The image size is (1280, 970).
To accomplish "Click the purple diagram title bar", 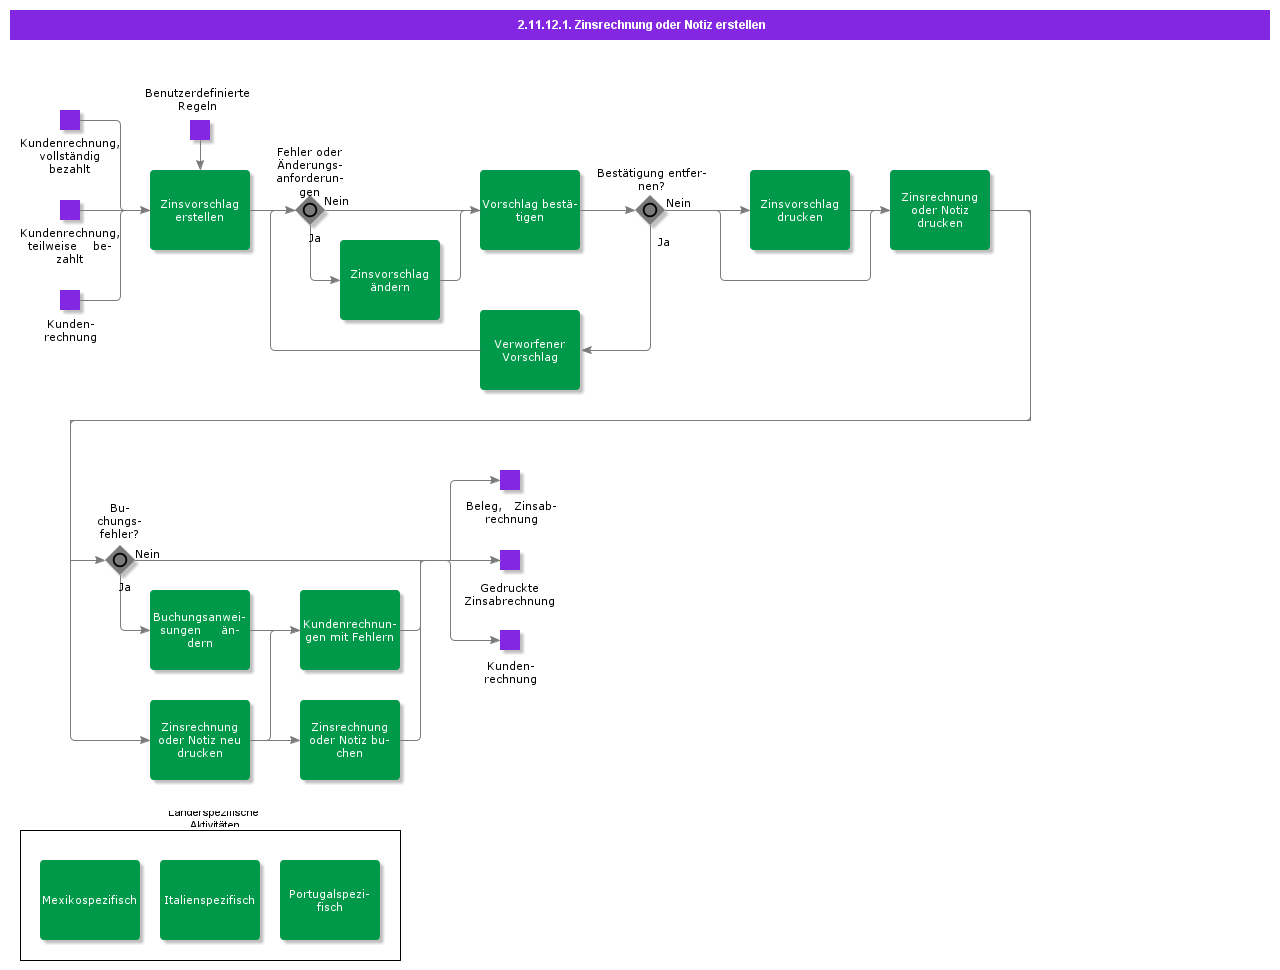I will coord(640,25).
